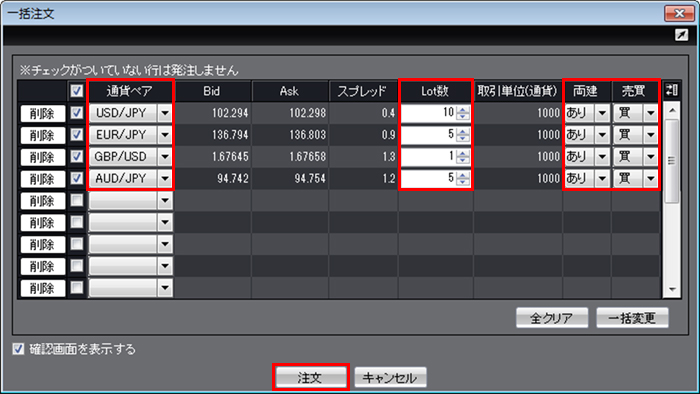Image resolution: width=700 pixels, height=394 pixels.
Task: Click Lot数 spinner for GBP/USD row
Action: (463, 157)
